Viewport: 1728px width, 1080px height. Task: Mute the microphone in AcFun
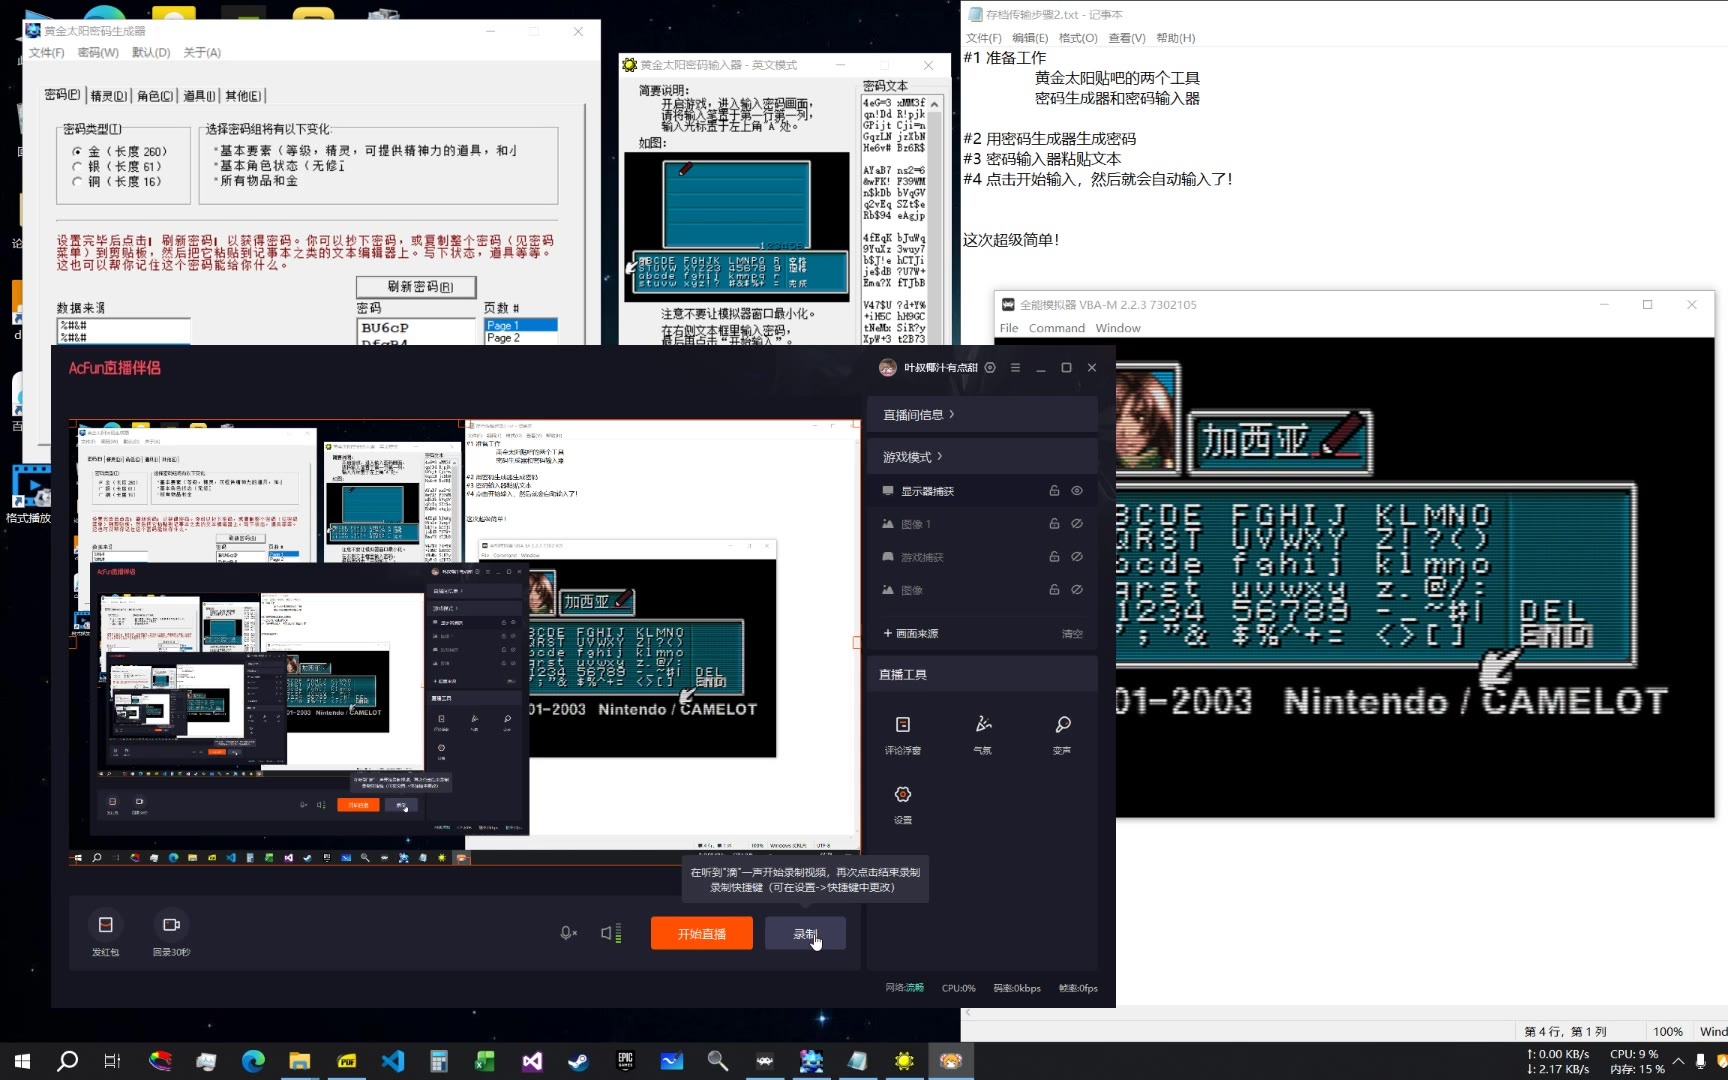(568, 933)
